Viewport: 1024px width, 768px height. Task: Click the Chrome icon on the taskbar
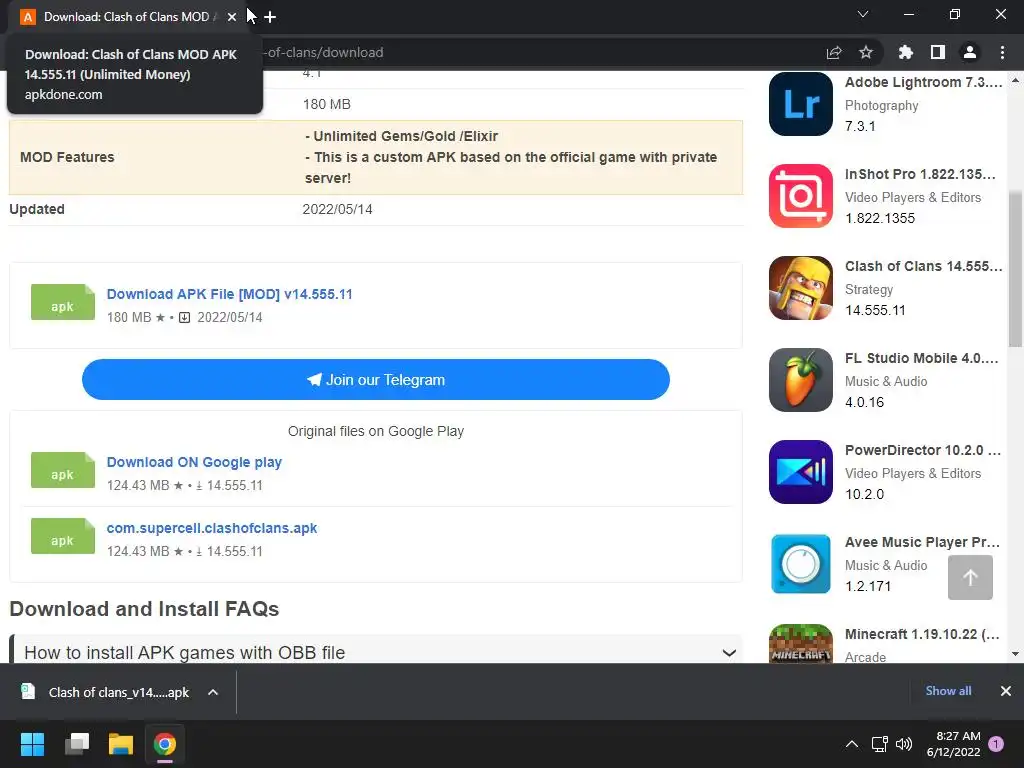(165, 744)
